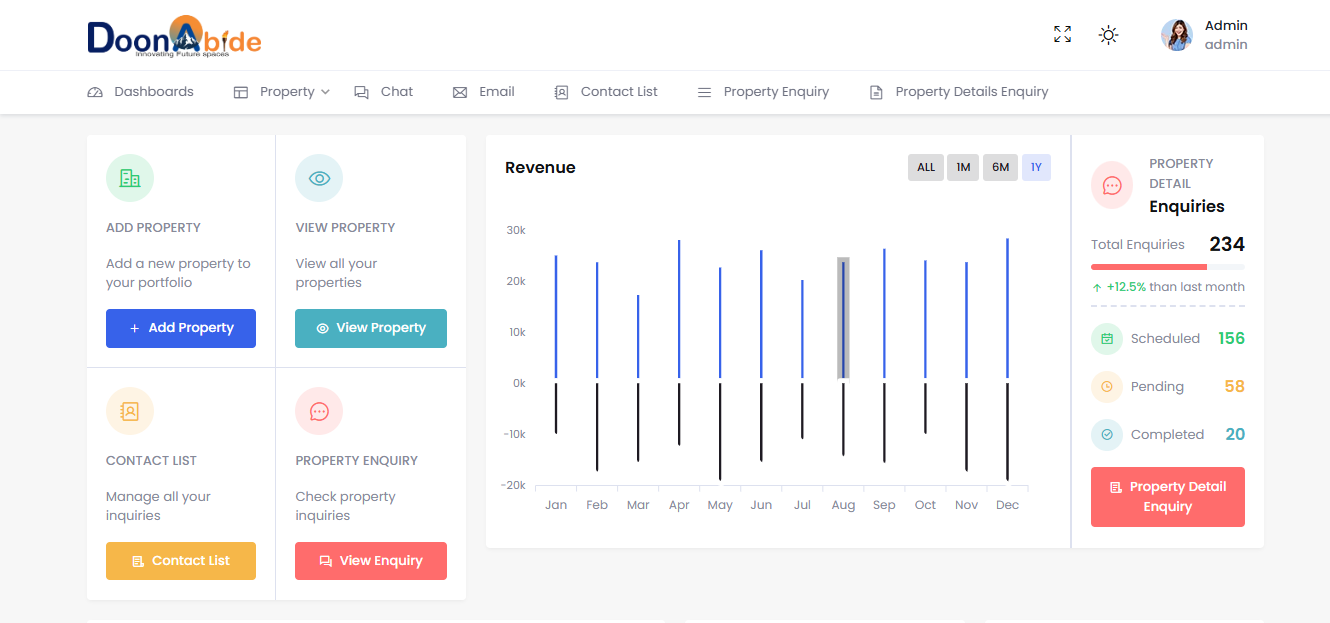Image resolution: width=1330 pixels, height=623 pixels.
Task: Click the yellow Contact List button
Action: 181,561
